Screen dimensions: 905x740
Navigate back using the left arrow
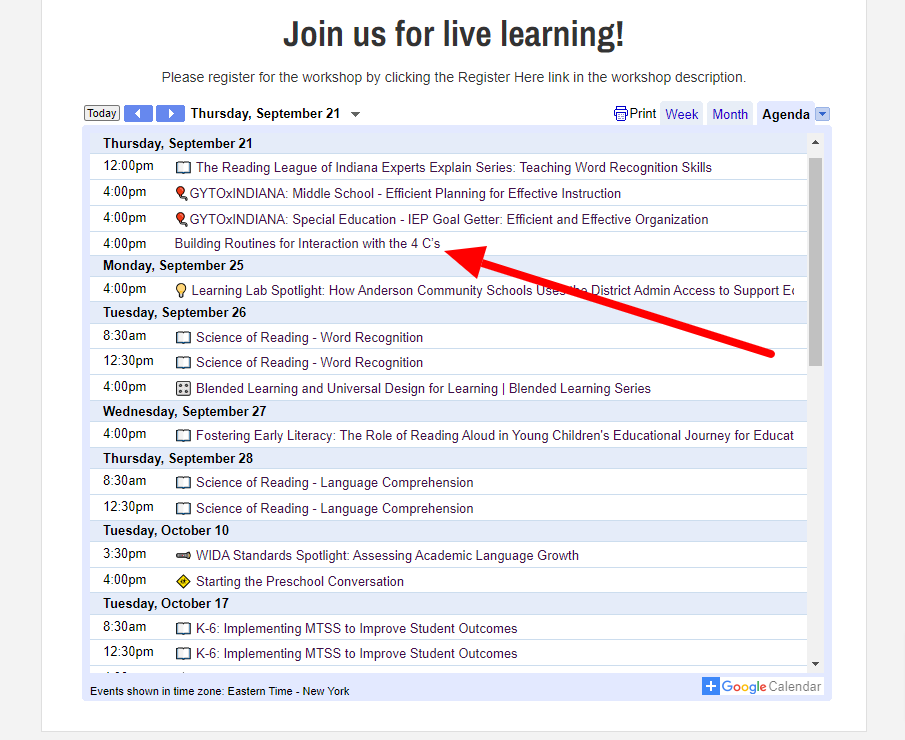(x=138, y=113)
